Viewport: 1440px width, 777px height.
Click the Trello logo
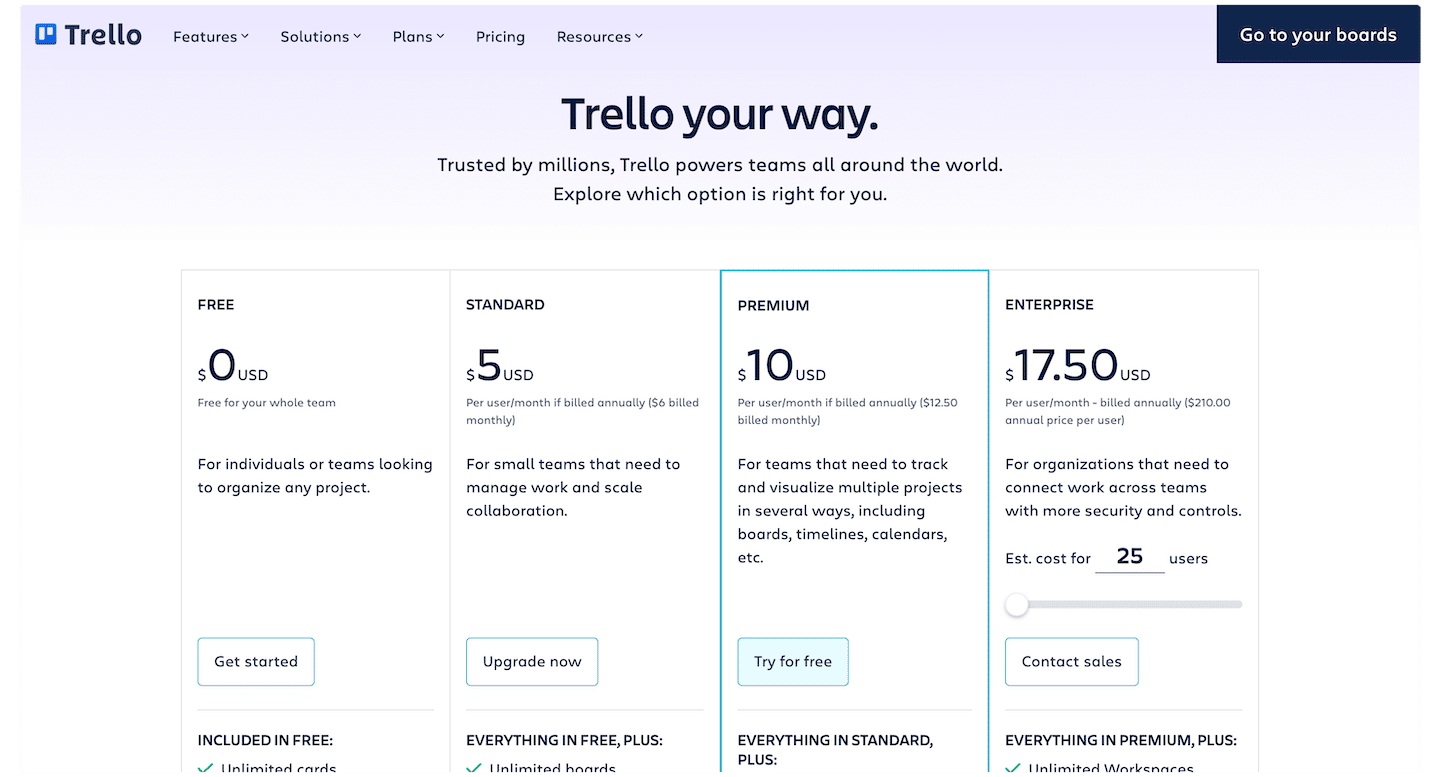click(x=89, y=35)
